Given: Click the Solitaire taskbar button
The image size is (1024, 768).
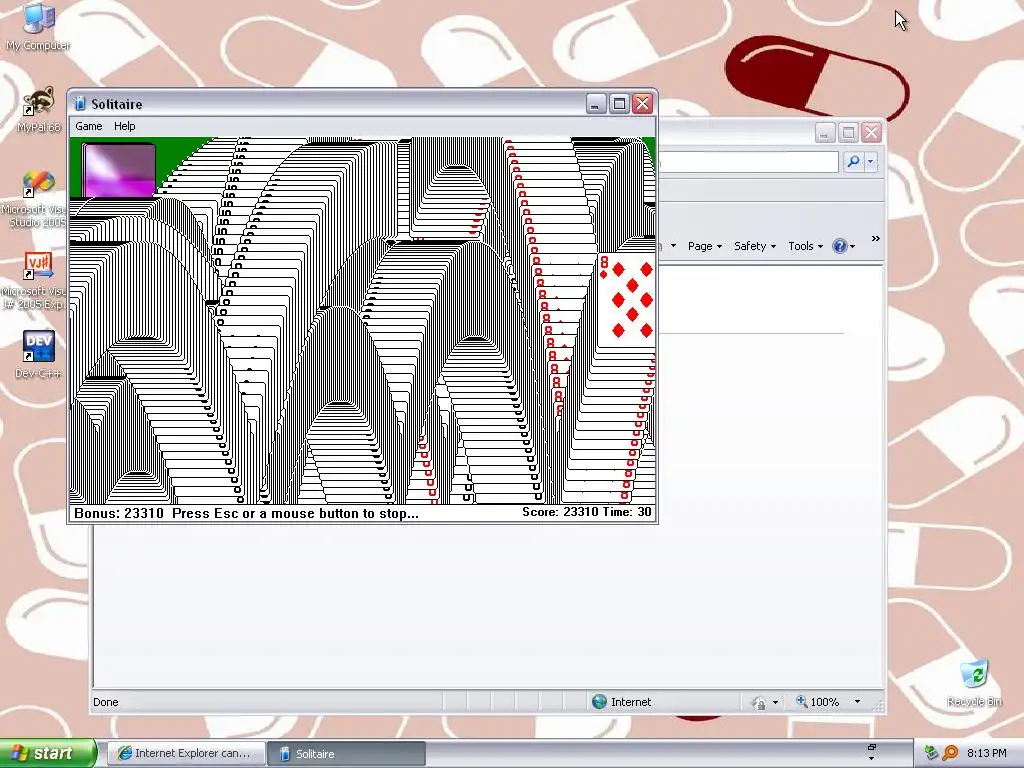Looking at the screenshot, I should point(347,753).
